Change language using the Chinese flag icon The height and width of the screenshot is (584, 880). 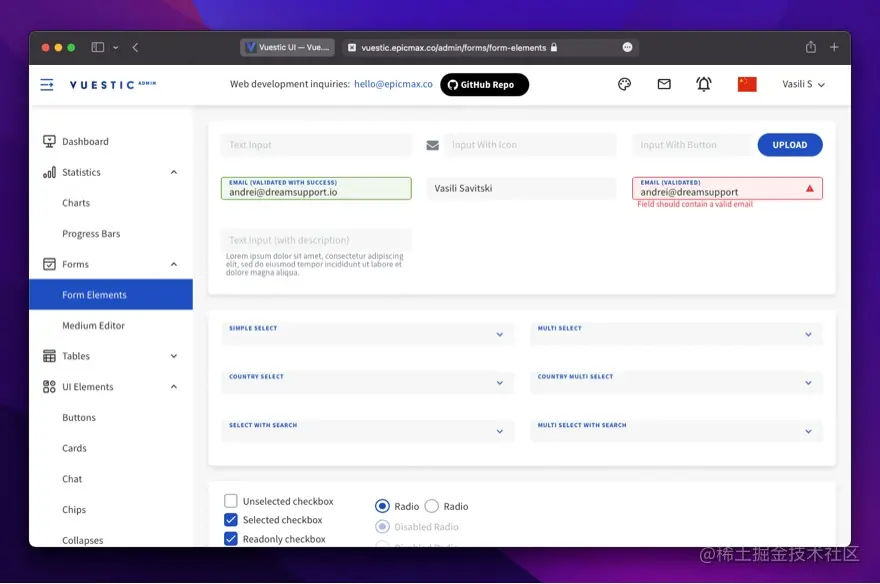click(x=748, y=84)
